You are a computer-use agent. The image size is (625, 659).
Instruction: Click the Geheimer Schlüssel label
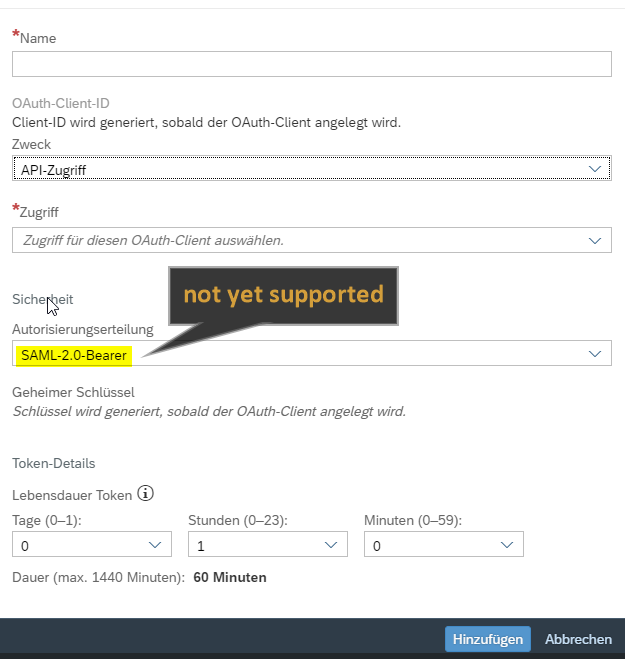pos(73,392)
